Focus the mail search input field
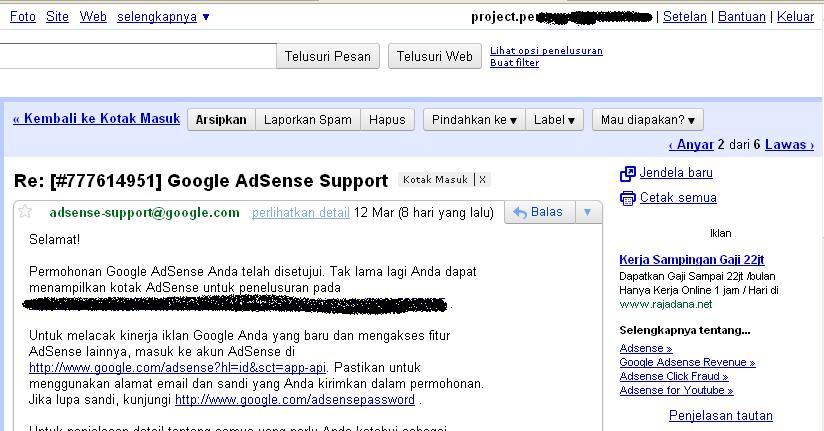The width and height of the screenshot is (824, 431). 138,56
